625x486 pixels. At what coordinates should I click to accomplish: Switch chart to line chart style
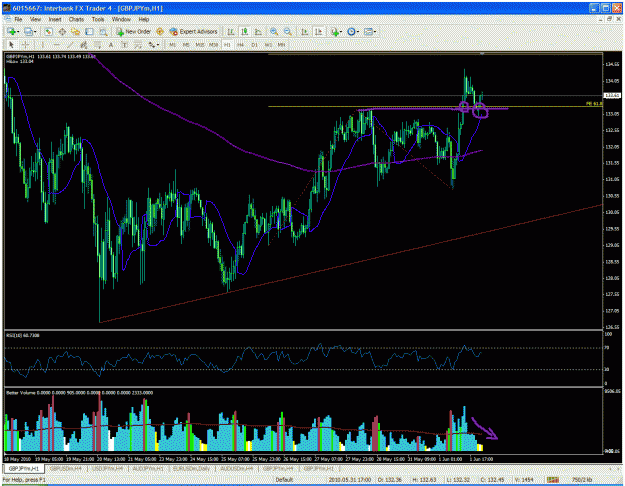258,31
